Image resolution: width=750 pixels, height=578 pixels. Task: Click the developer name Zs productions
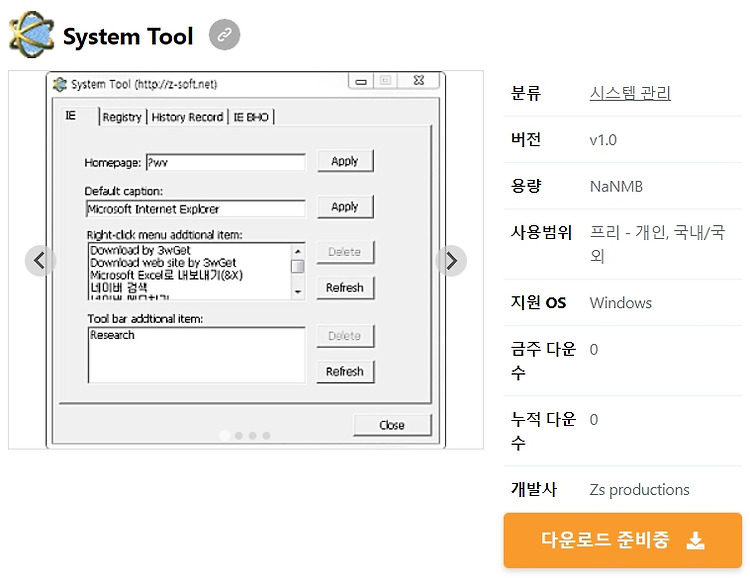pos(640,489)
